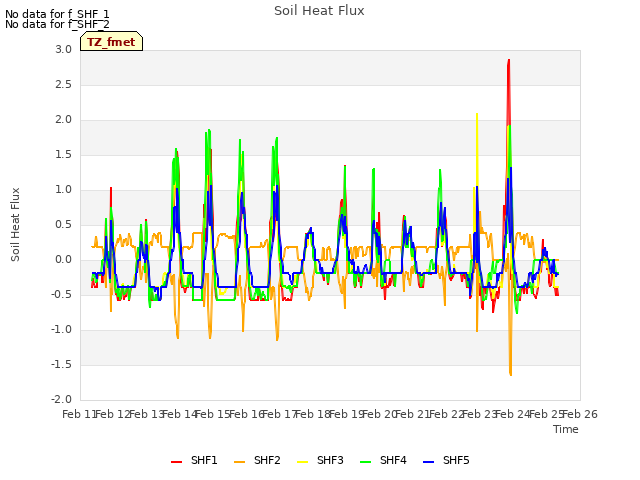Viewport: 640px width, 480px height.
Task: Click the Feb 18 x-axis date label
Action: (313, 415)
